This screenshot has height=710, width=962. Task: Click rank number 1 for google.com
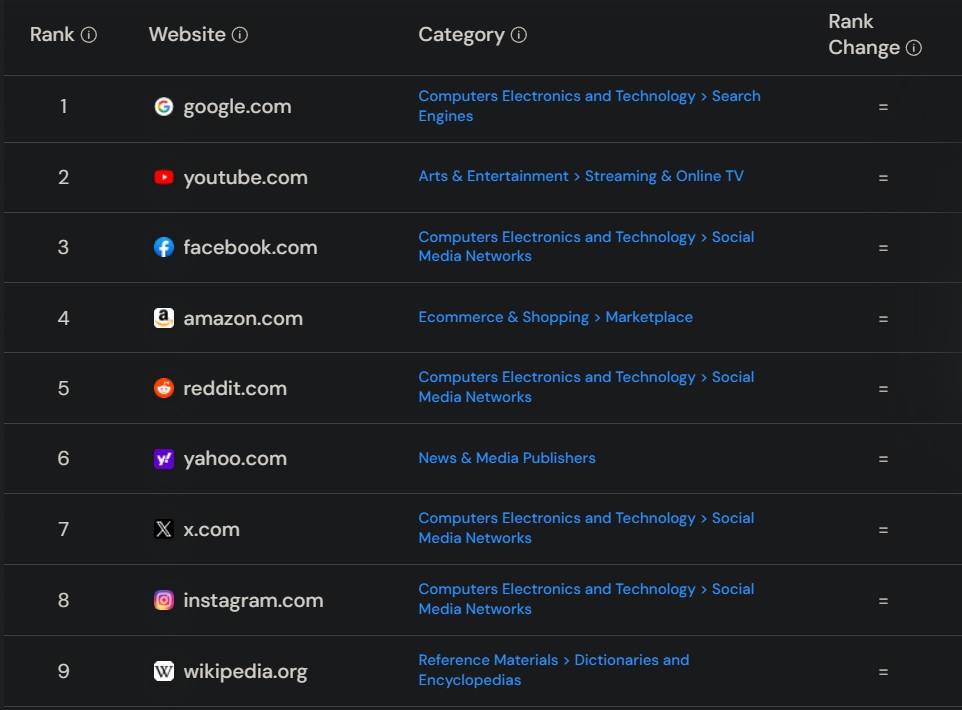[x=63, y=107]
